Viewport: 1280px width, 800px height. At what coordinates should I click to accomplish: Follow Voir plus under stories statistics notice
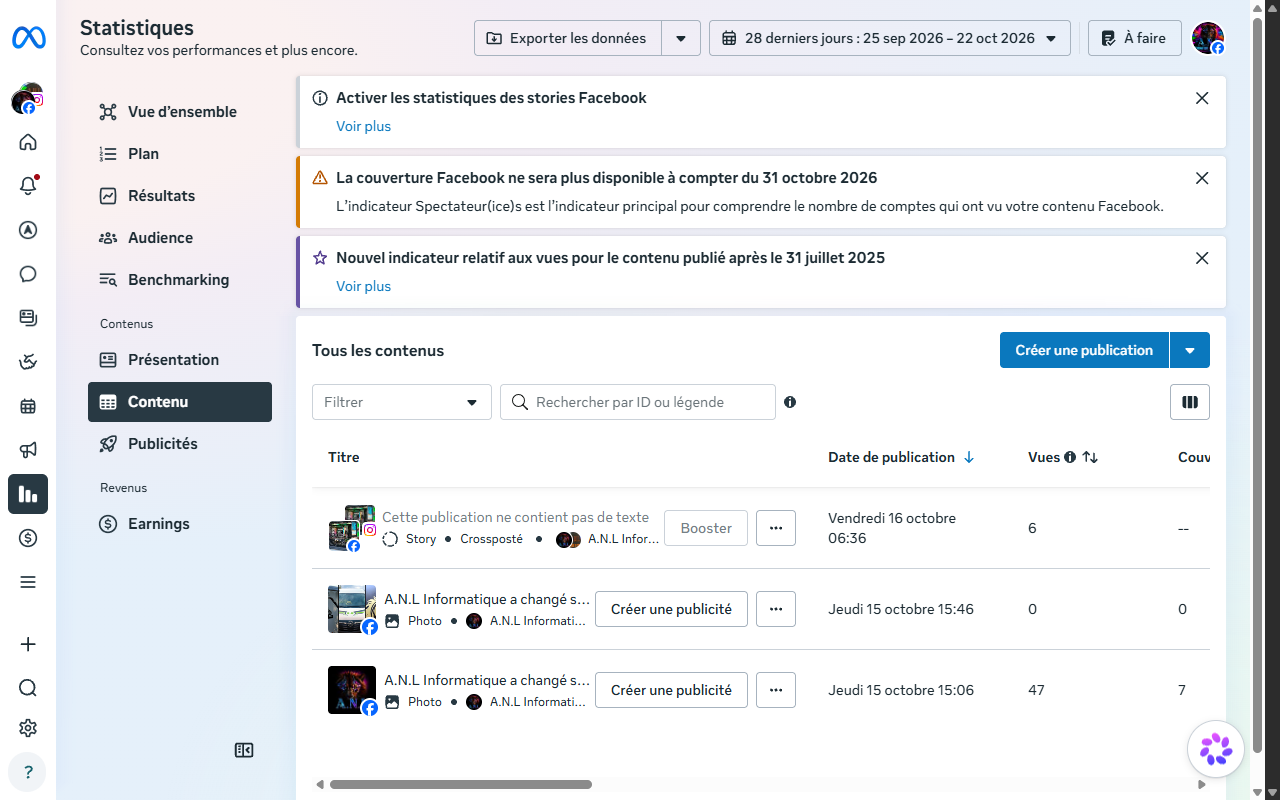363,126
